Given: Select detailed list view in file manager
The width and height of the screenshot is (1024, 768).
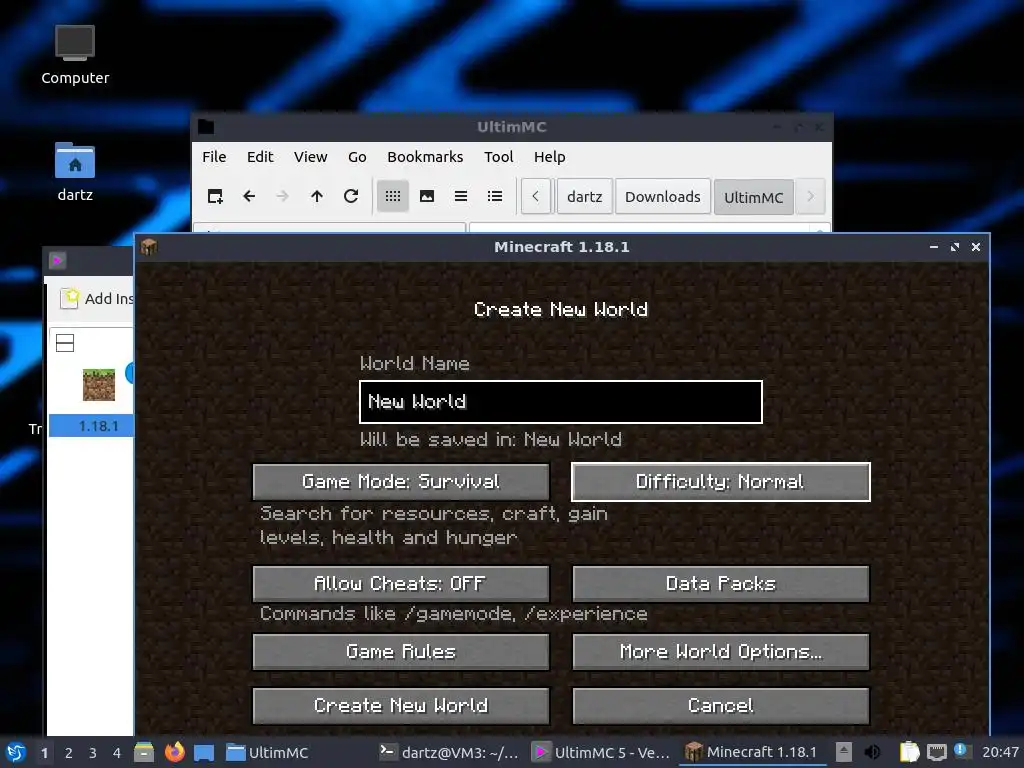Looking at the screenshot, I should click(495, 196).
